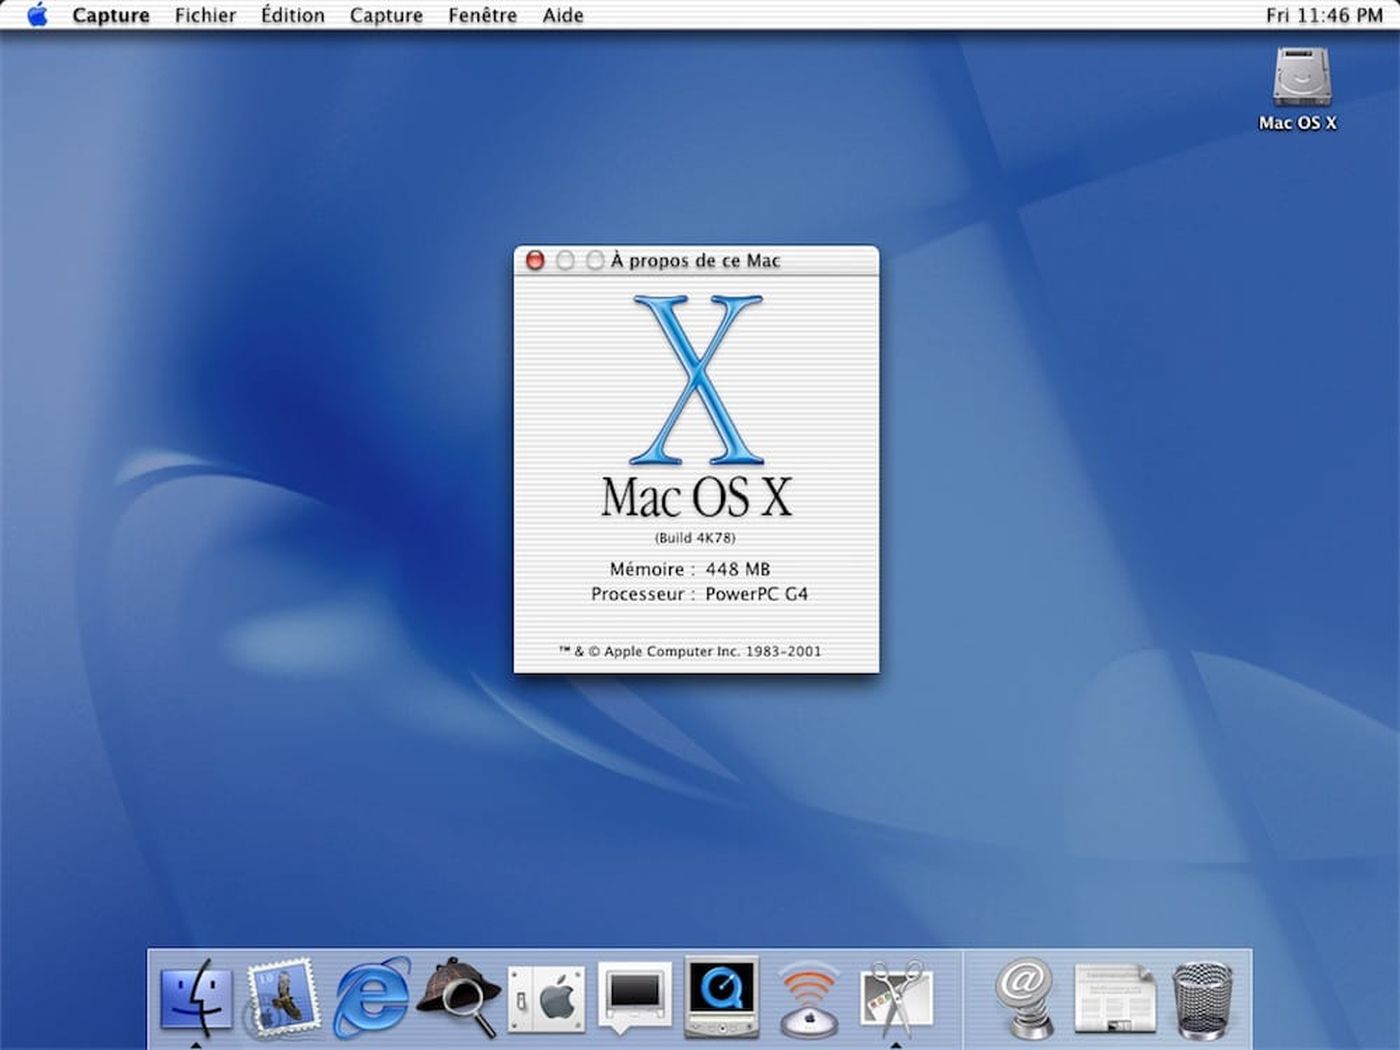Open the newspaper document in the Dock

click(x=1113, y=995)
